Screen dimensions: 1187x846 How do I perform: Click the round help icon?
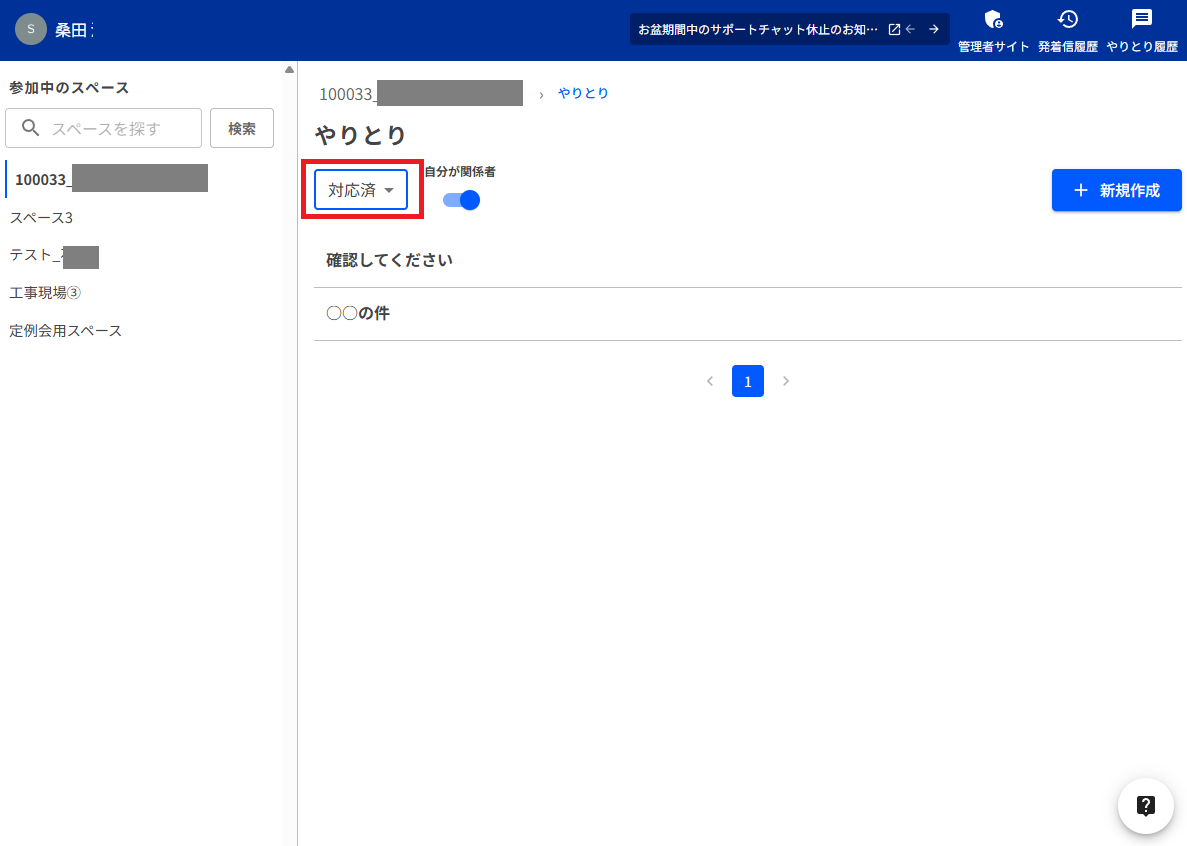[x=1145, y=805]
